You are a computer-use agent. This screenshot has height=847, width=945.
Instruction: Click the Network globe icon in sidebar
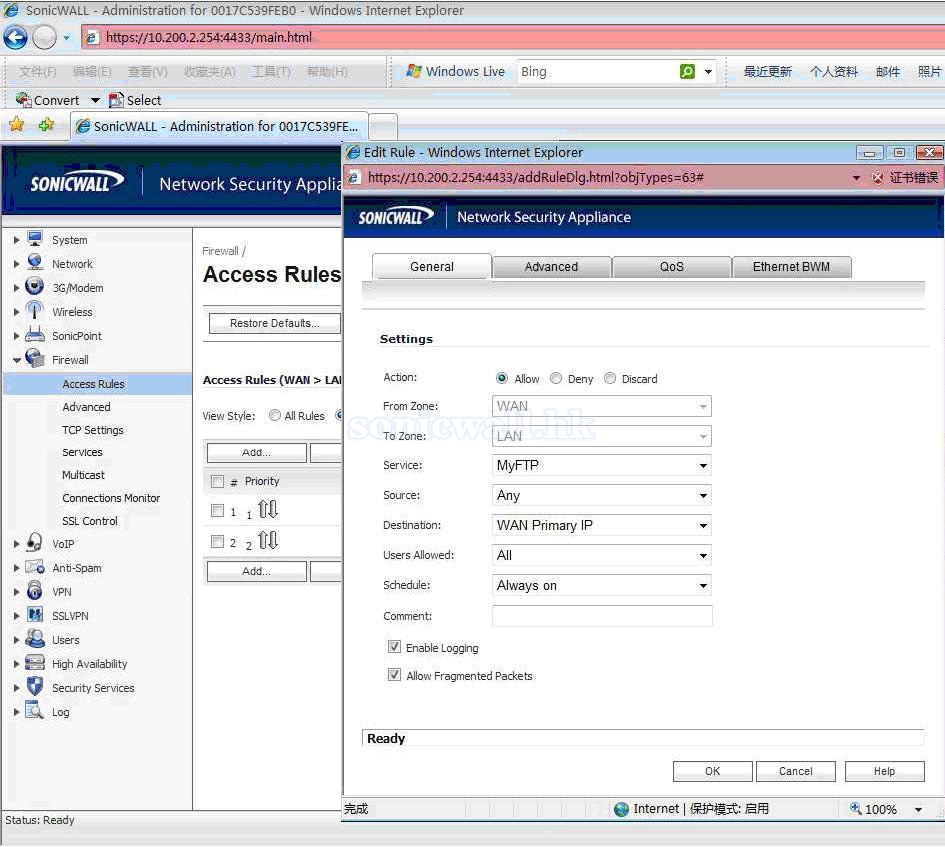tap(35, 263)
